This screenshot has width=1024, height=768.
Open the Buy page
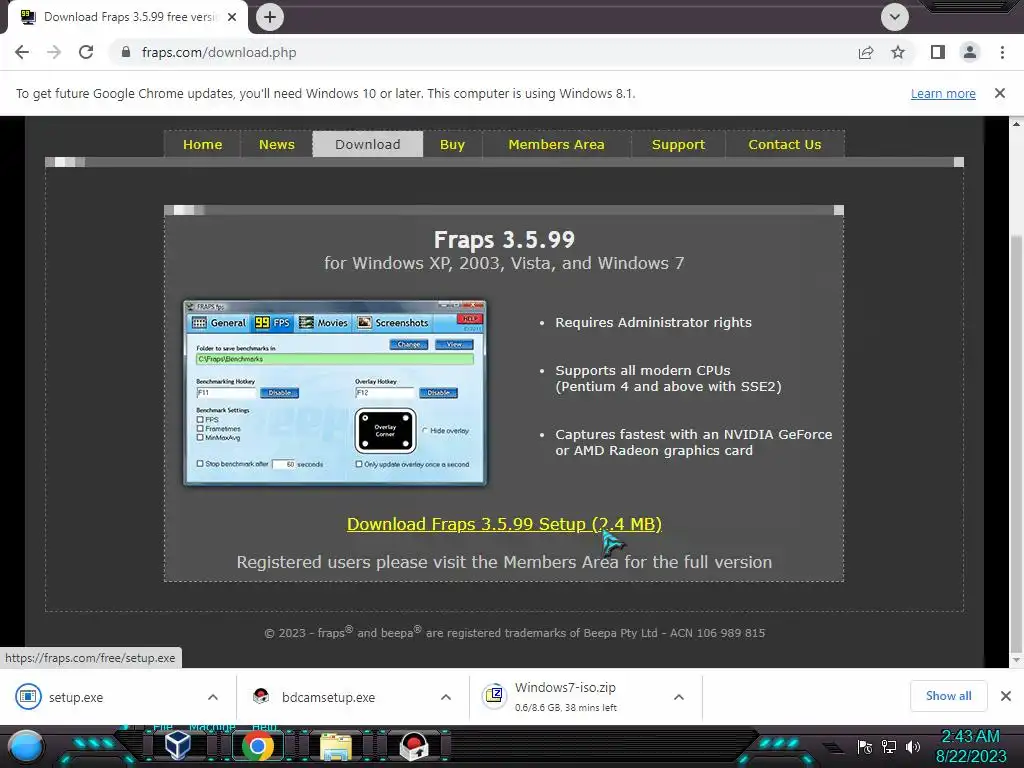[x=452, y=144]
